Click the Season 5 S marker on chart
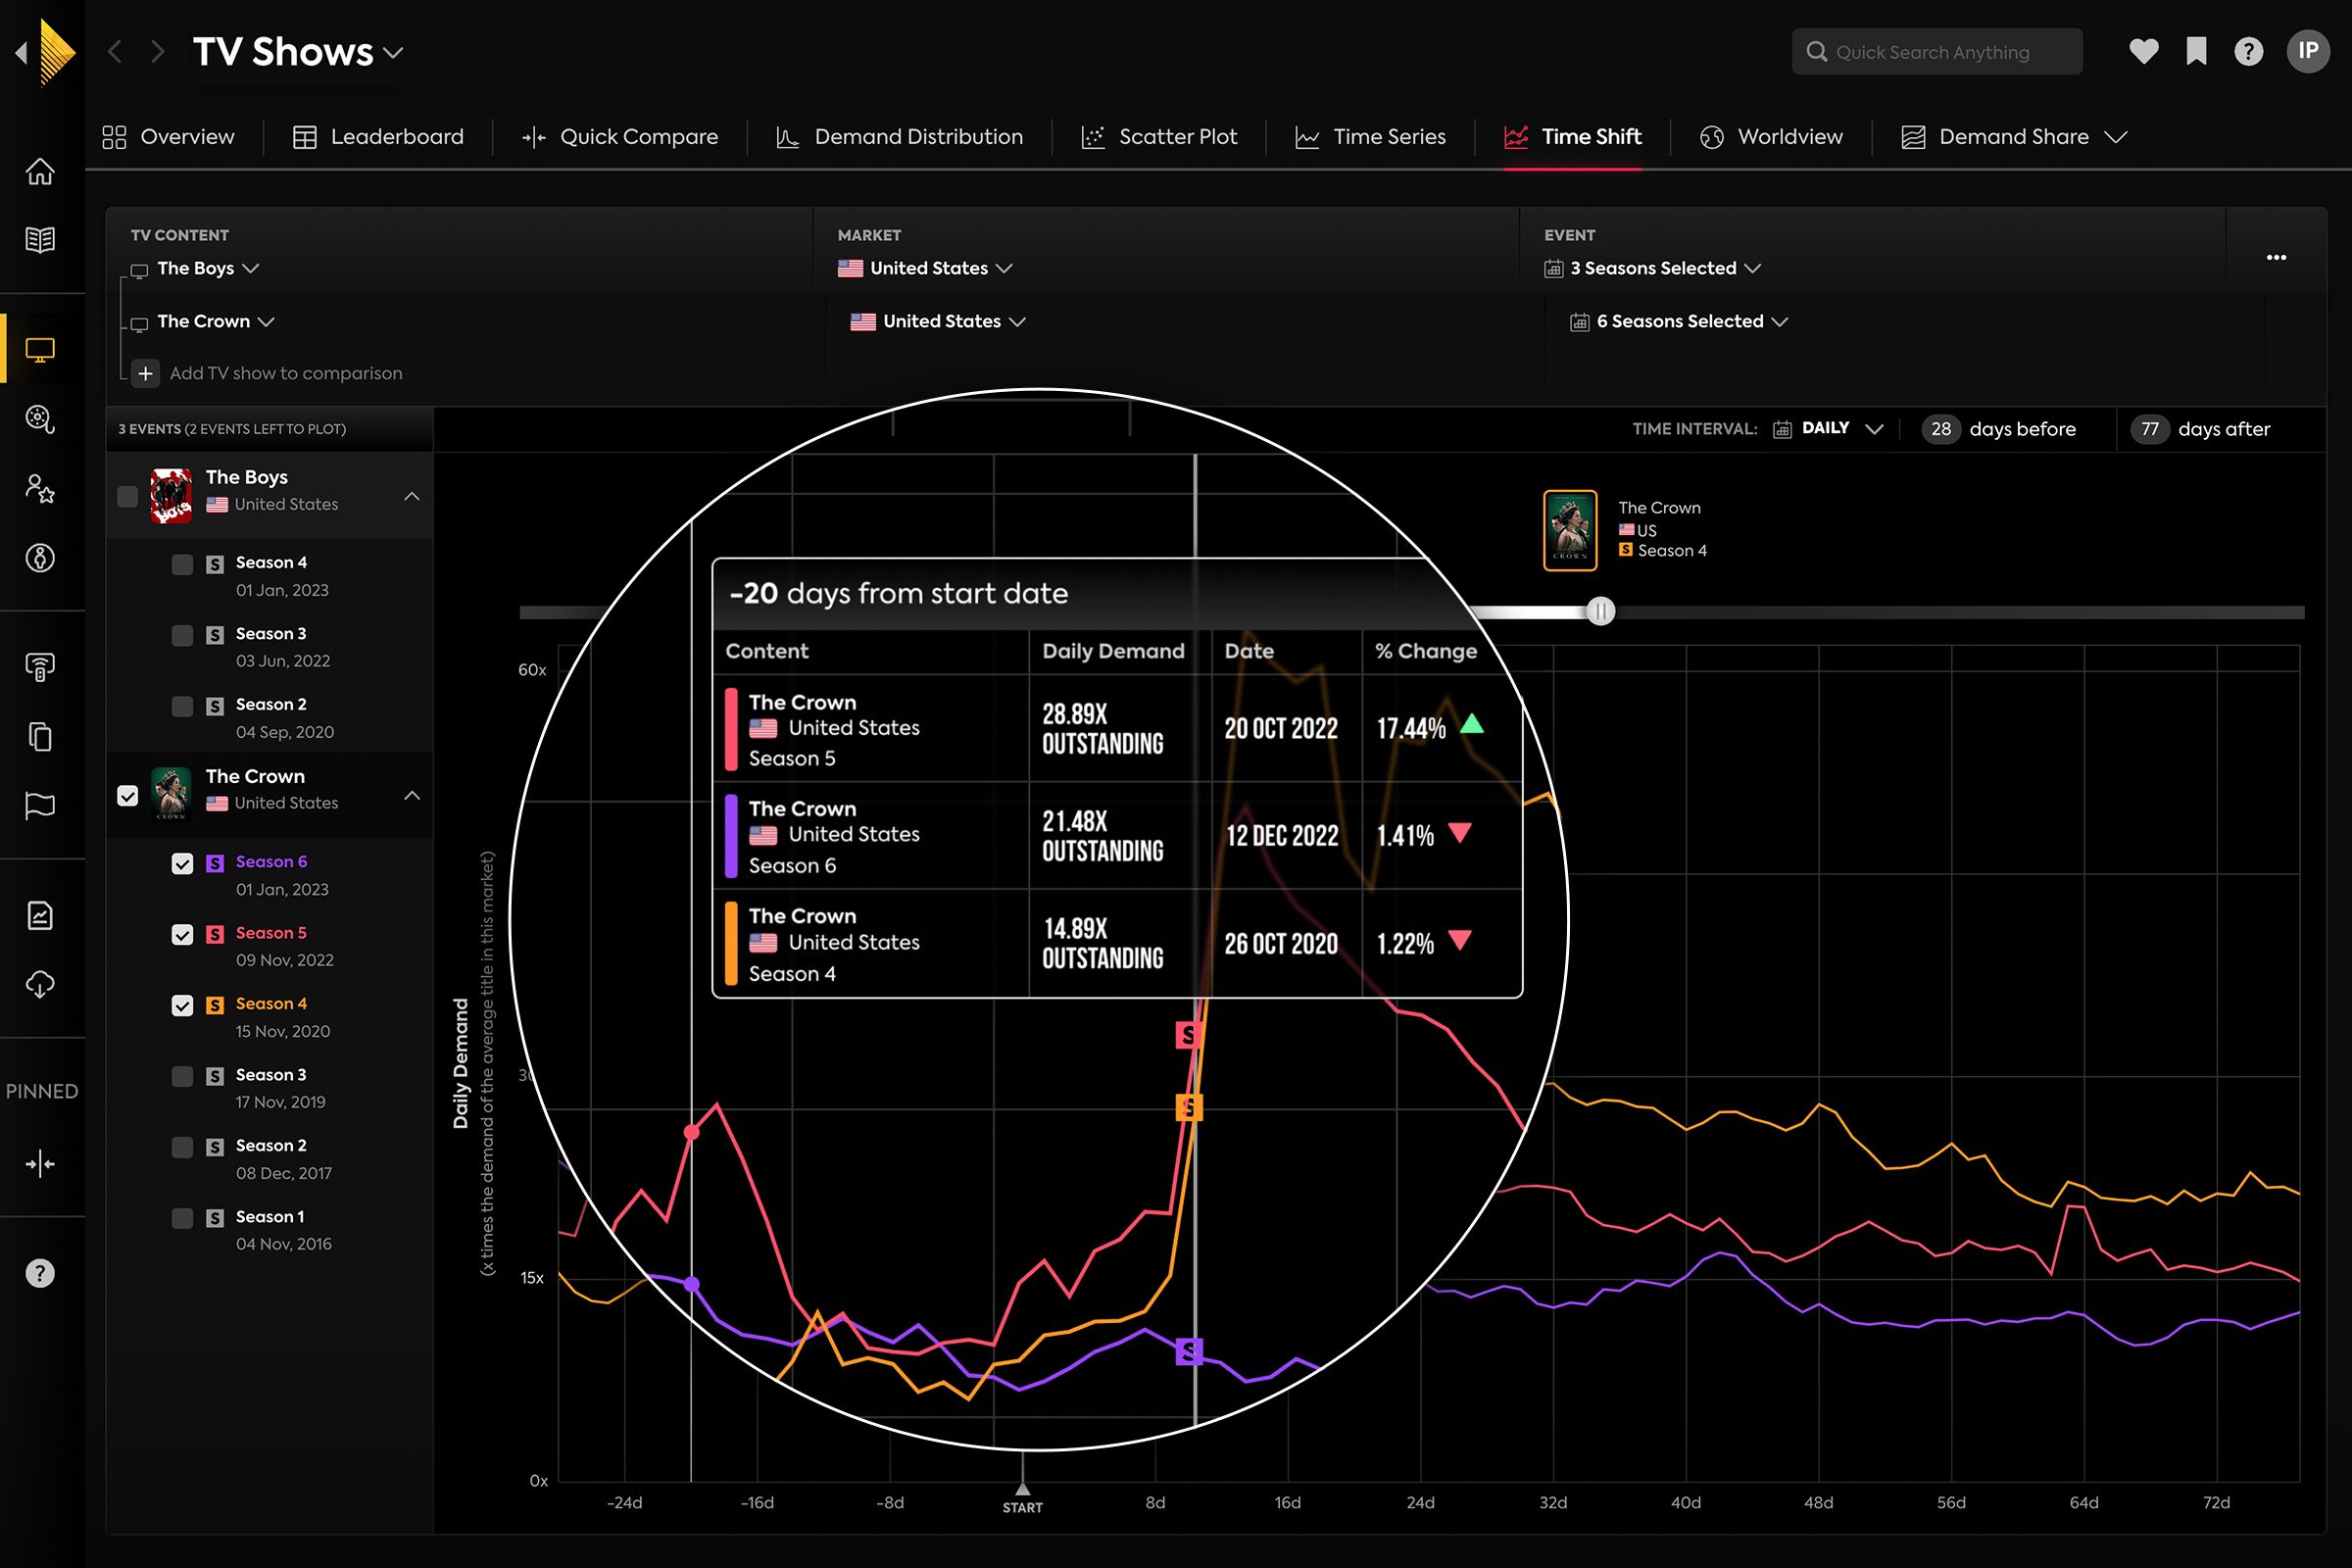This screenshot has height=1568, width=2352. pos(1187,1035)
